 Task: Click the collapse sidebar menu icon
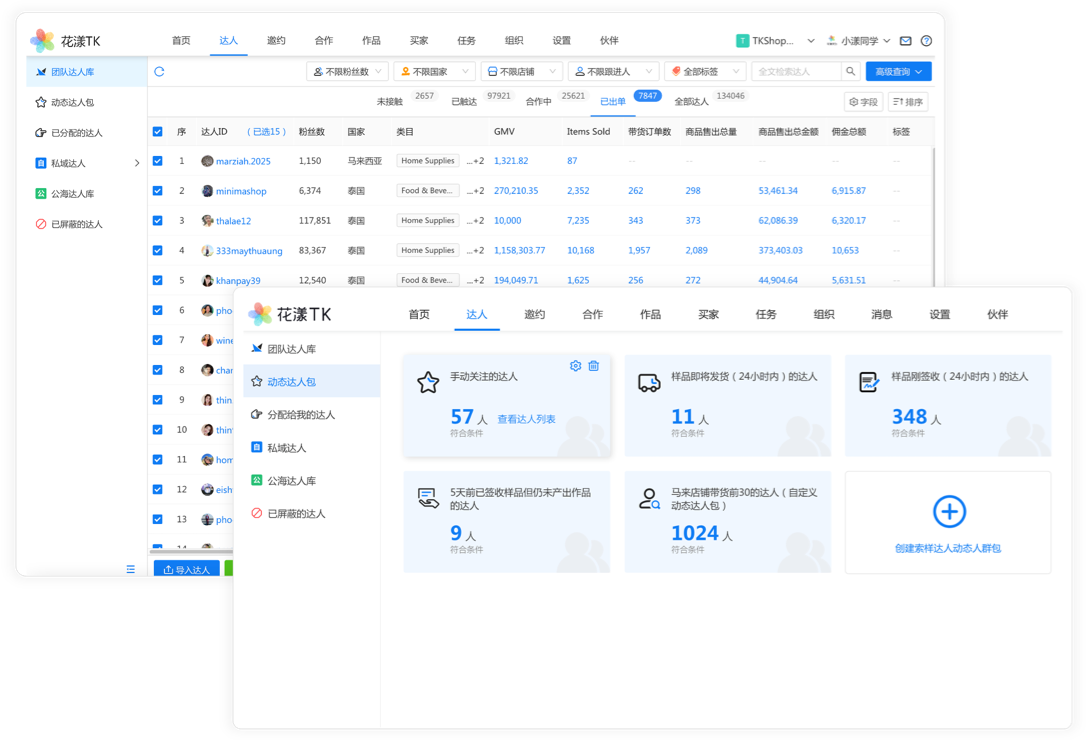point(130,569)
